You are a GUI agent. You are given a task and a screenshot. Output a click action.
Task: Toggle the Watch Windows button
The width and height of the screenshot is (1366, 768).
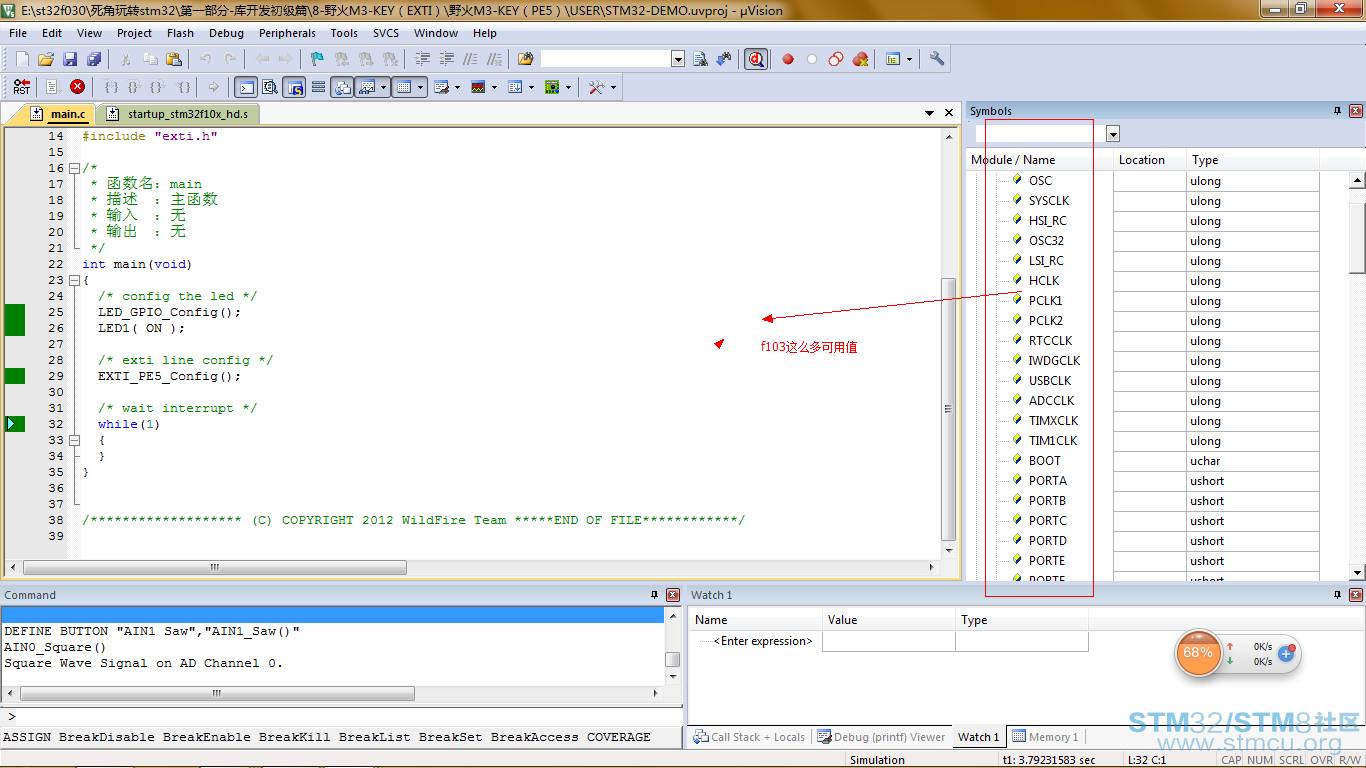pyautogui.click(x=367, y=87)
